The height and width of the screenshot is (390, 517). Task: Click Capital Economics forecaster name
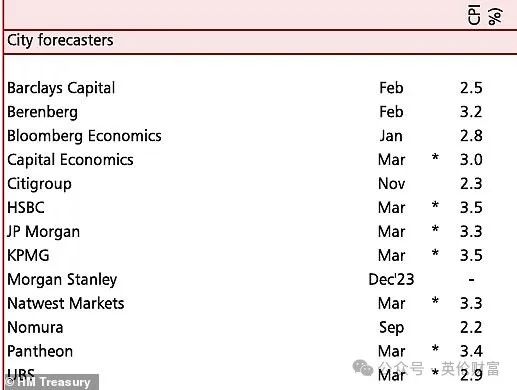pos(70,160)
